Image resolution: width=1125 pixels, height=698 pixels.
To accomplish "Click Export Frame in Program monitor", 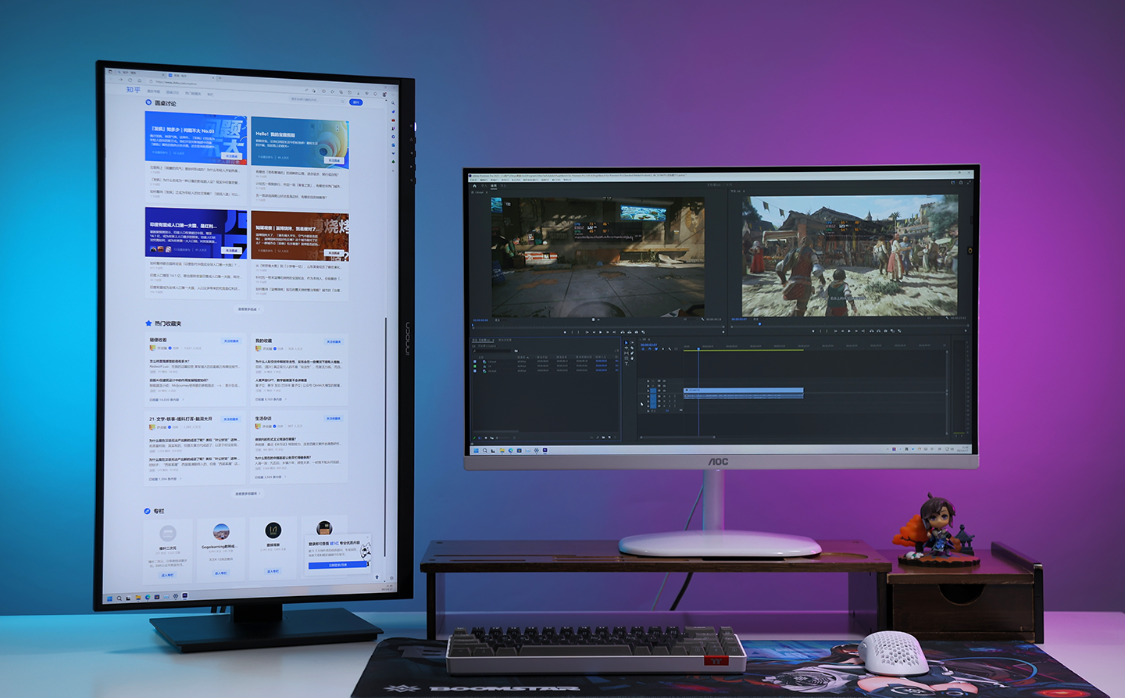I will (885, 331).
